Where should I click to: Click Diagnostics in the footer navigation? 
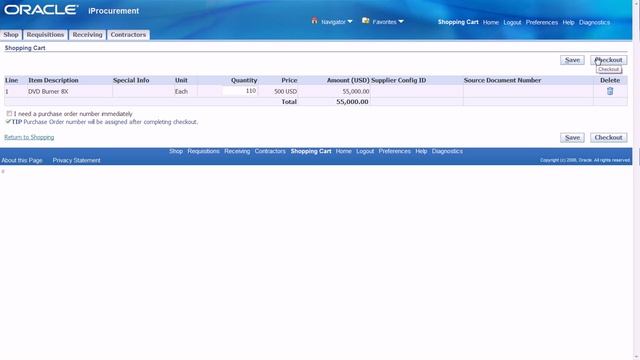point(447,151)
